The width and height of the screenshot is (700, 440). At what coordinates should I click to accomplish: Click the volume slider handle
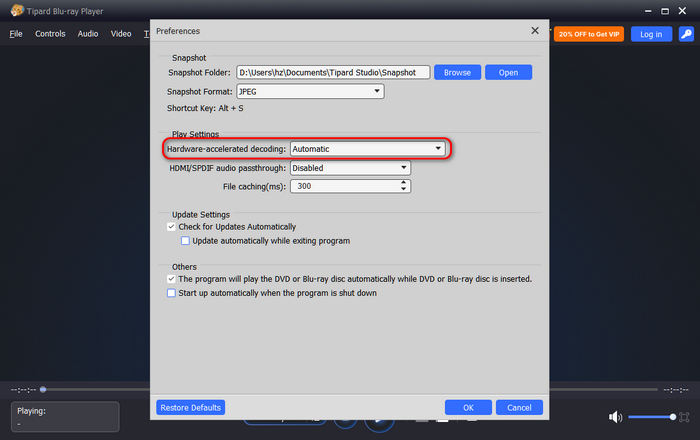click(672, 417)
